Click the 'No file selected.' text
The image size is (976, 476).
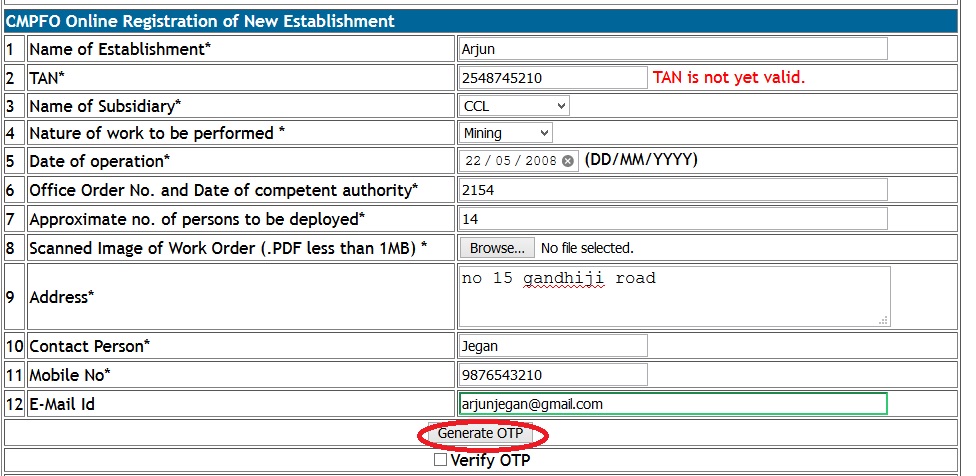[x=587, y=248]
